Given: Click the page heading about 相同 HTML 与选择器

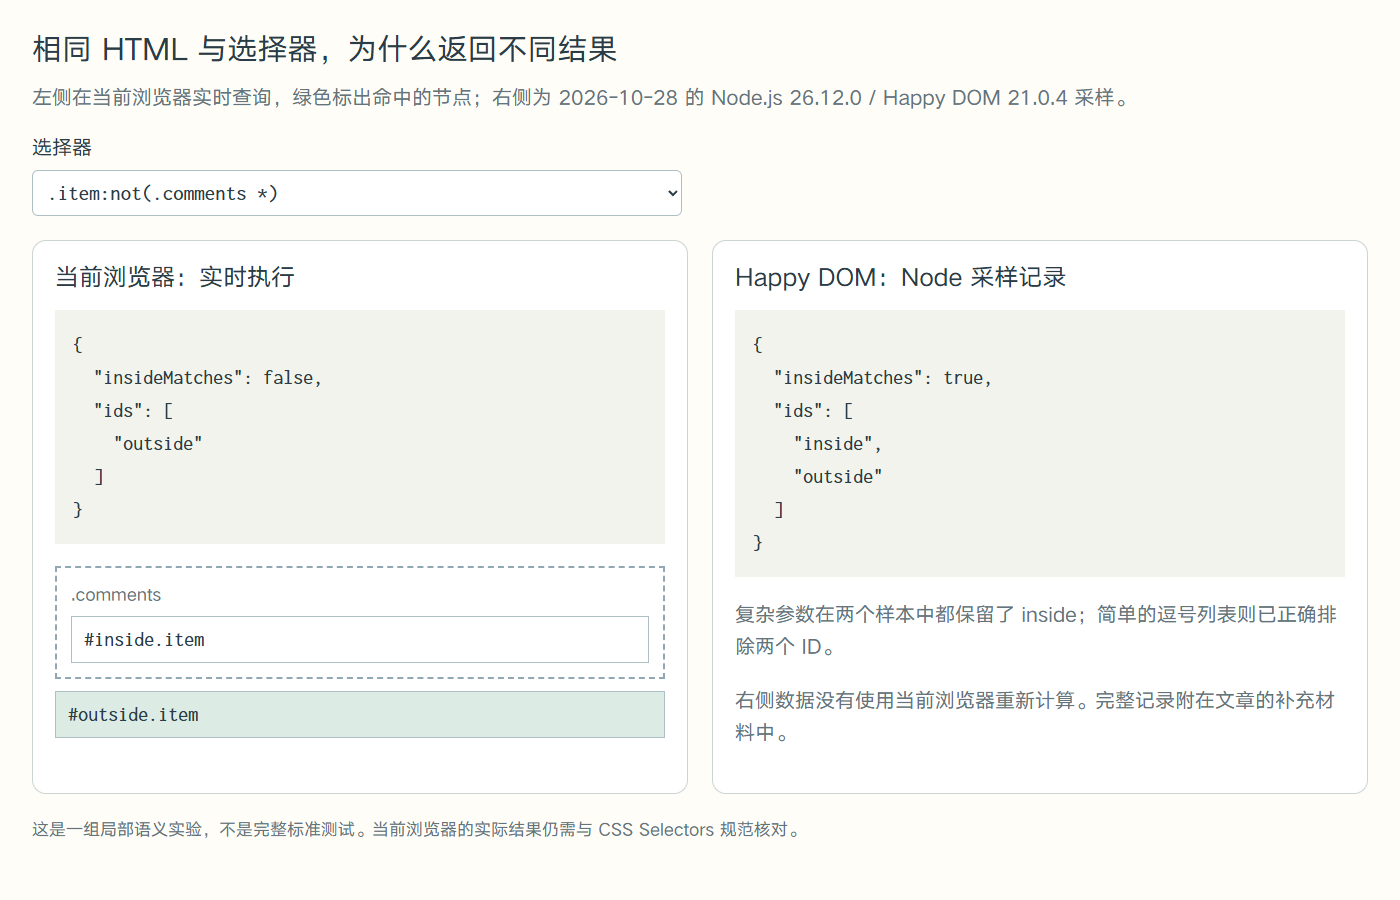Looking at the screenshot, I should click(325, 49).
